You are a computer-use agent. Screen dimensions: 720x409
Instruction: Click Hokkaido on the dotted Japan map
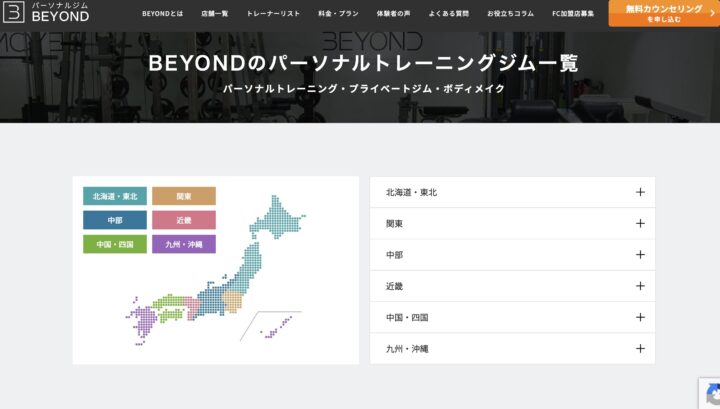(278, 218)
